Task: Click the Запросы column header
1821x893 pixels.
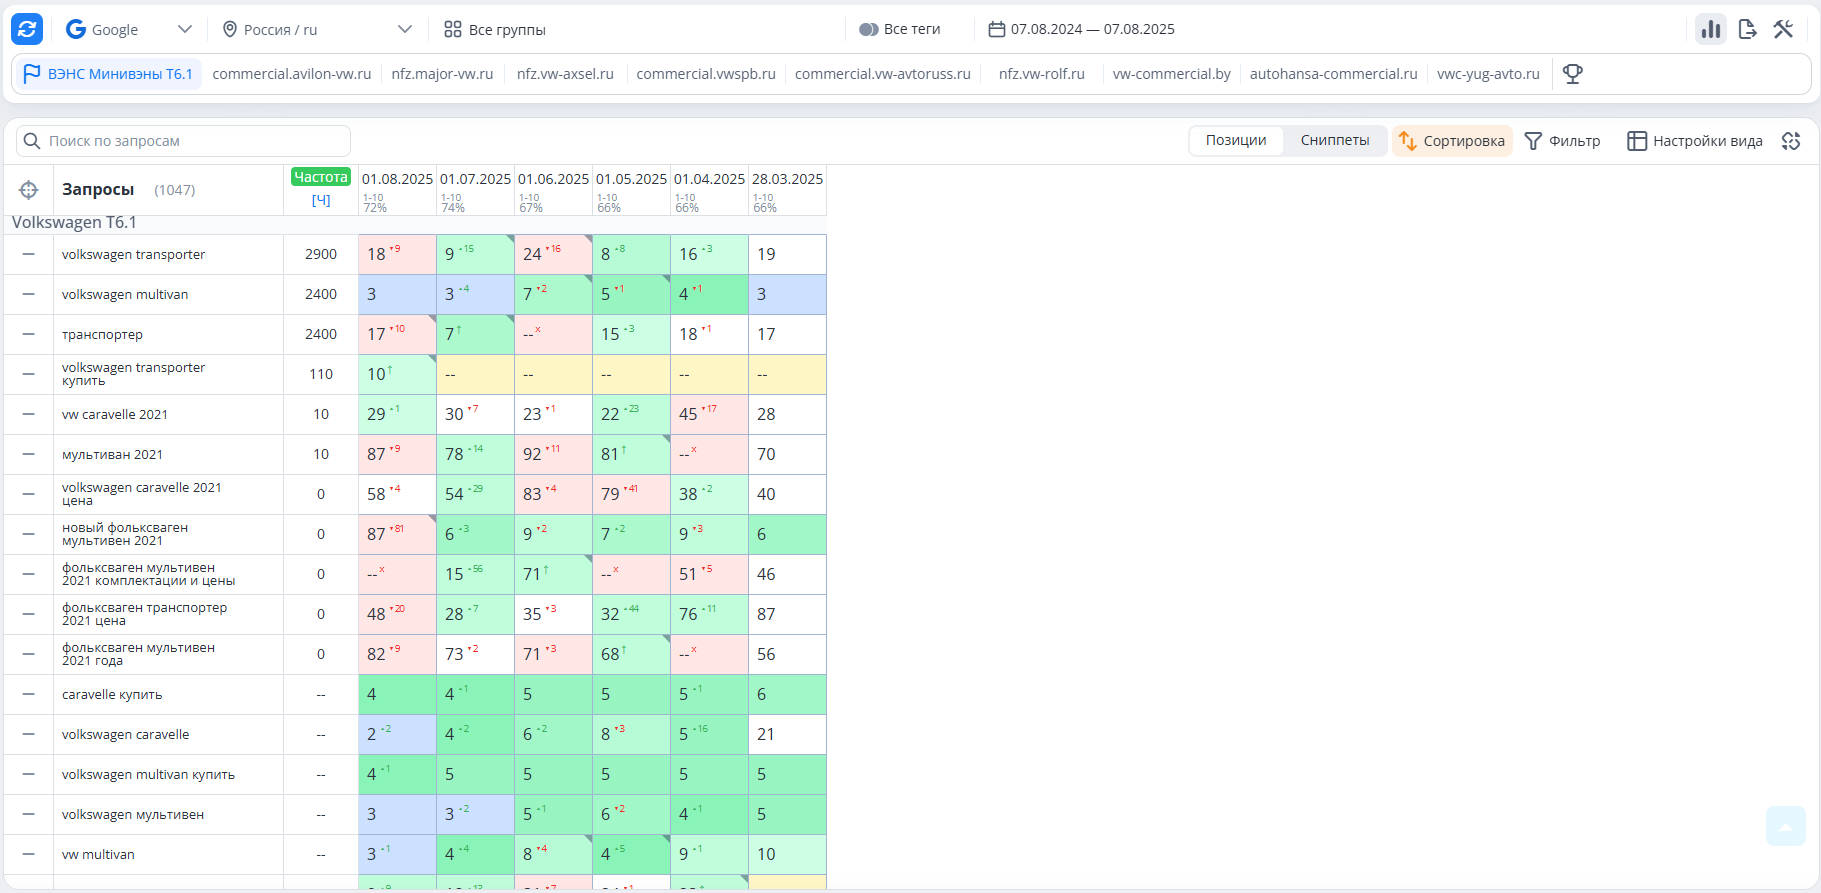Action: (98, 190)
